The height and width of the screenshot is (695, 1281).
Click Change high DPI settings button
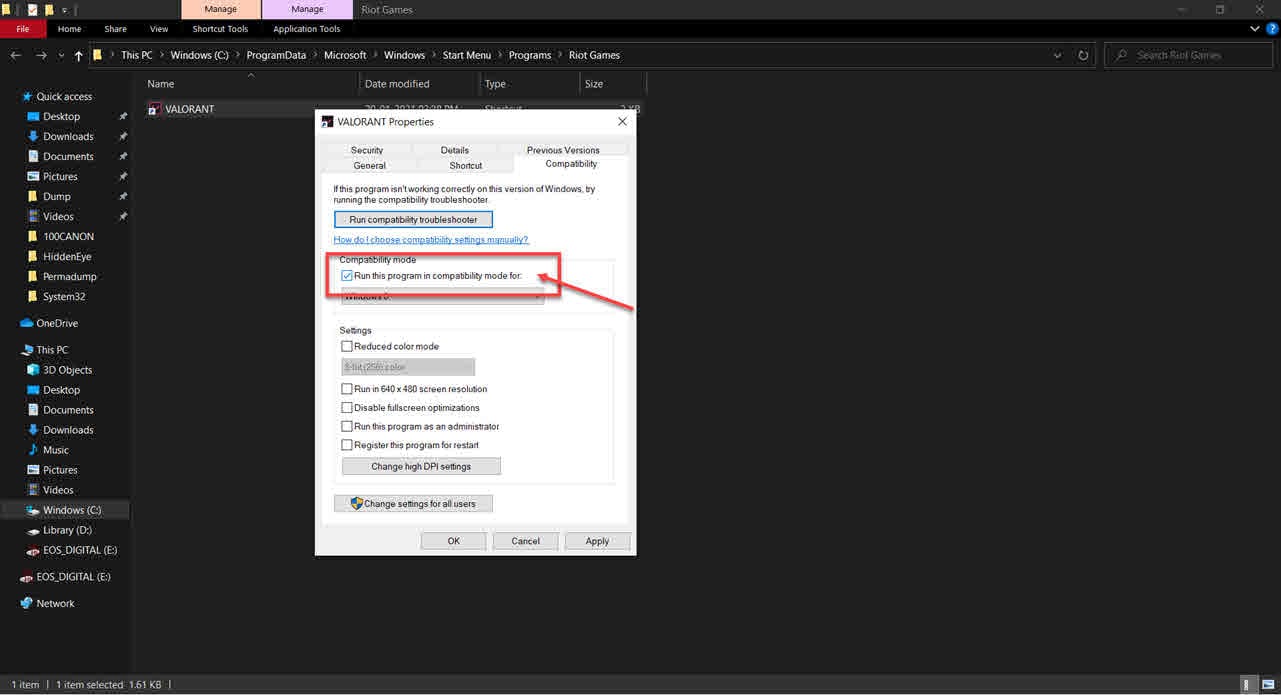(421, 467)
